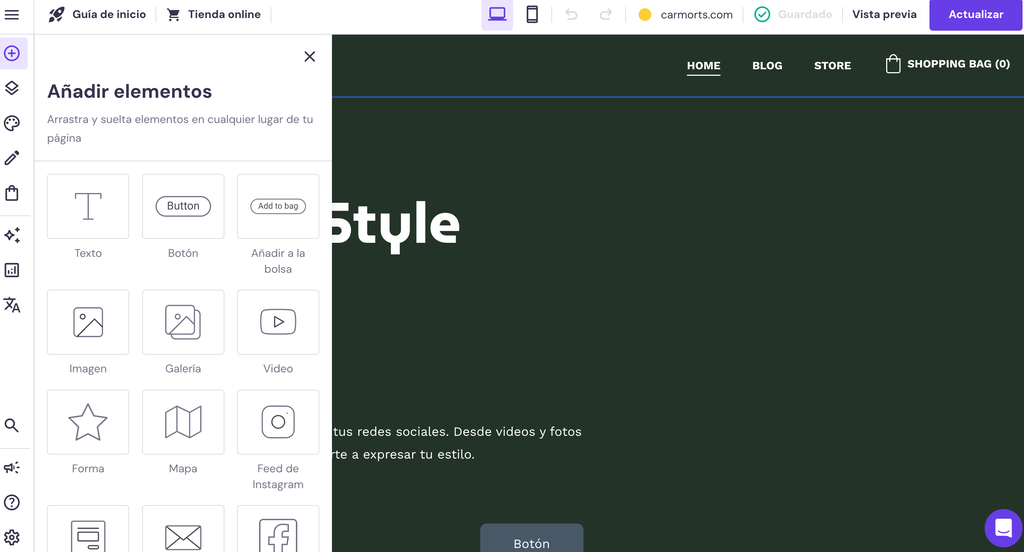
Task: Open Vista previa
Action: coord(884,15)
